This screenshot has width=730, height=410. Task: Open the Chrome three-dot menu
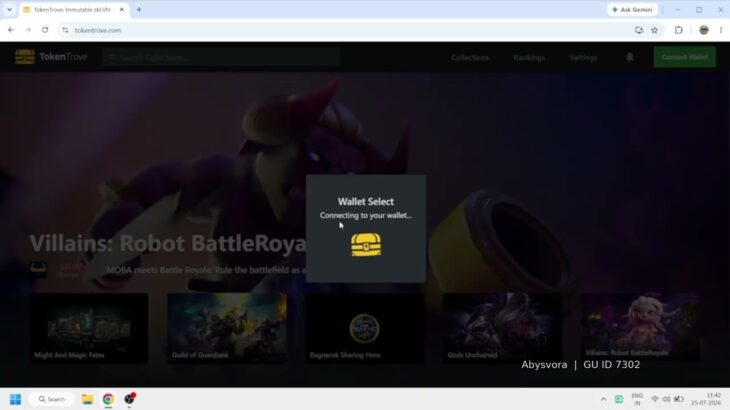pyautogui.click(x=721, y=30)
